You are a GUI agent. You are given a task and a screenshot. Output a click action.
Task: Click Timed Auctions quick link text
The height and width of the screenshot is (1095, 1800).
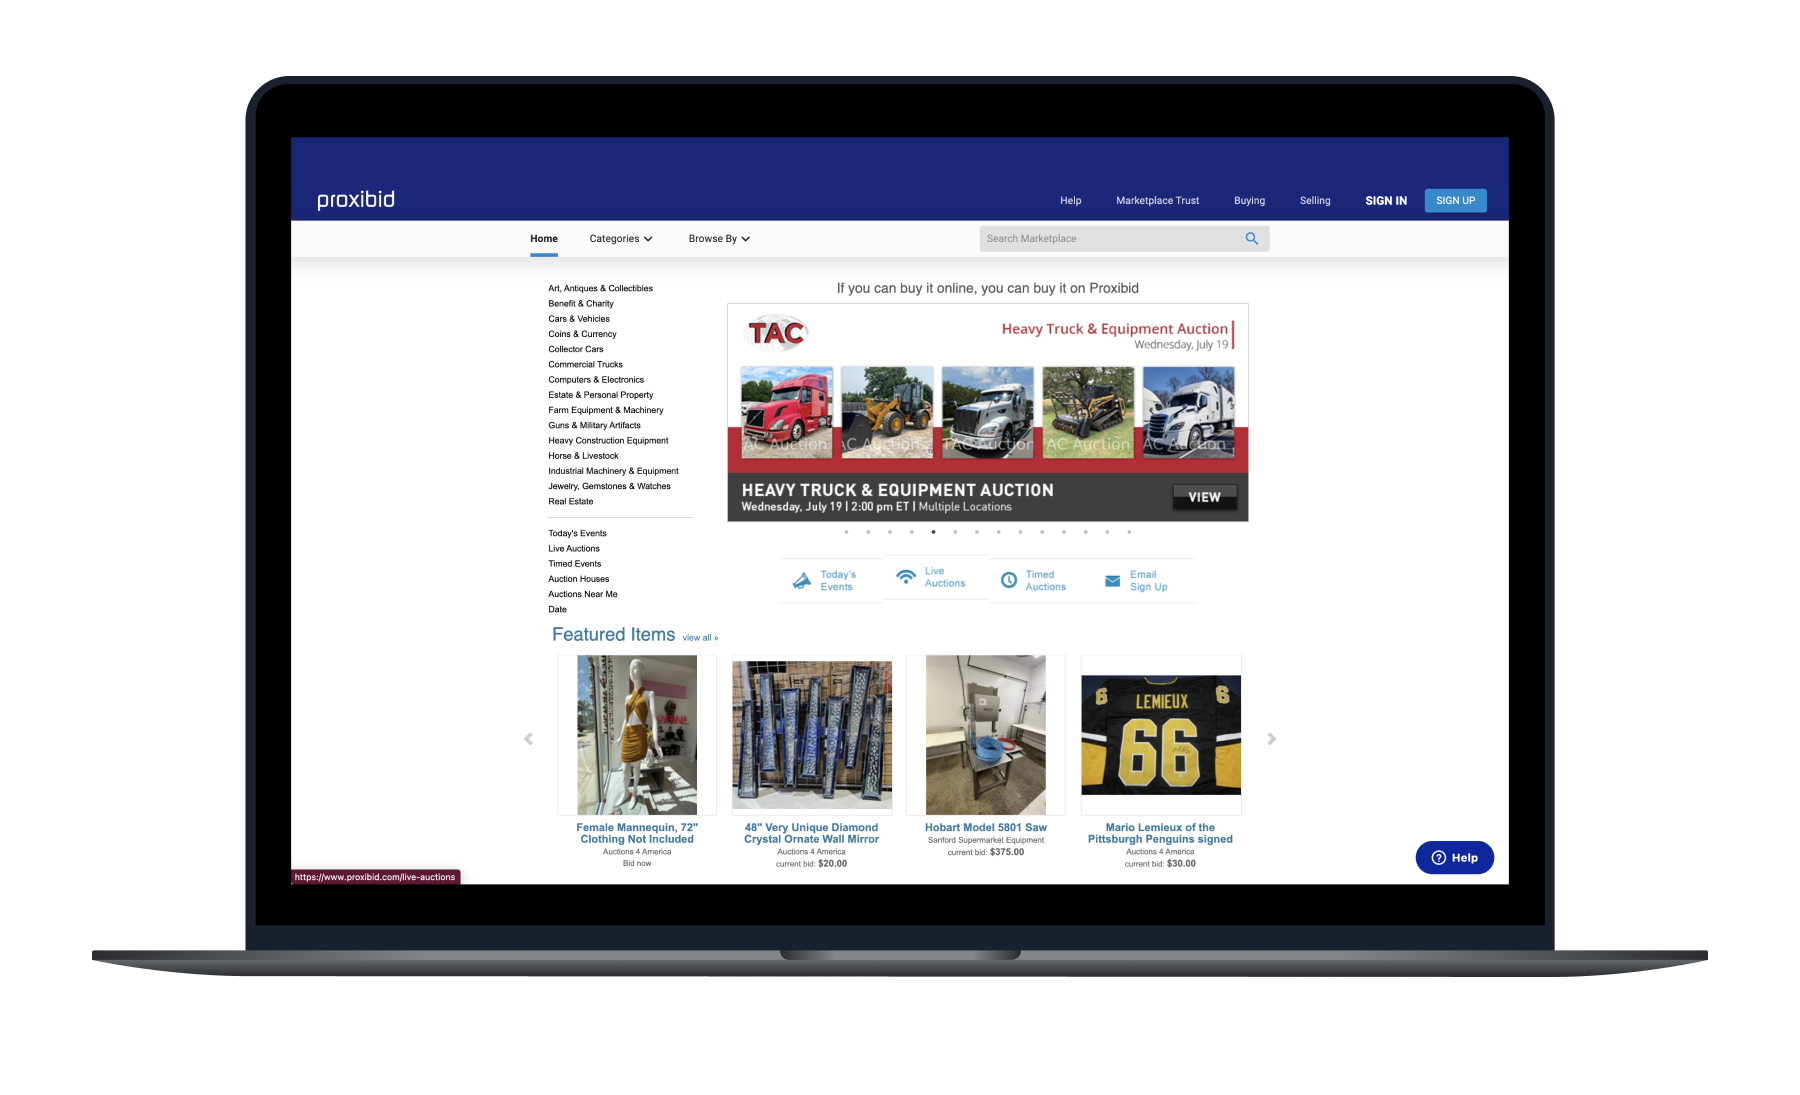pos(1045,580)
